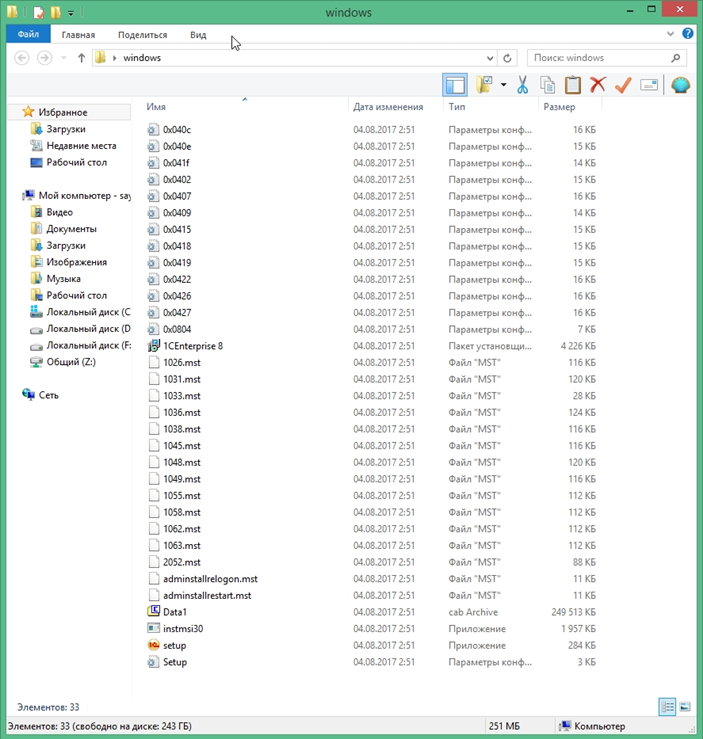Image resolution: width=703 pixels, height=739 pixels.
Task: Go up one folder level arrow
Action: click(81, 58)
